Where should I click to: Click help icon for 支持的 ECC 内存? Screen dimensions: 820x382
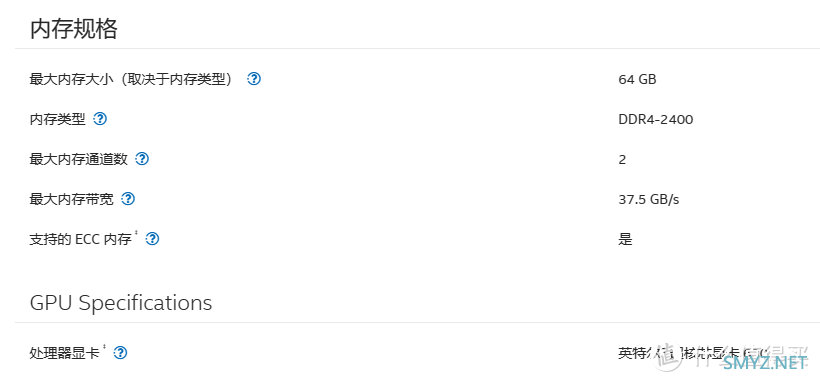[152, 239]
